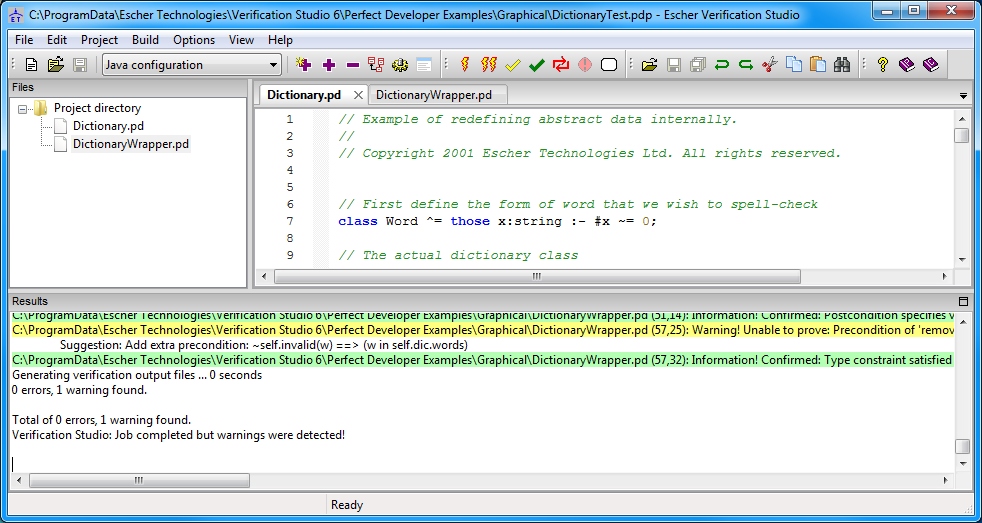This screenshot has width=982, height=523.
Task: Click the yellow warning line in Results
Action: (480, 329)
